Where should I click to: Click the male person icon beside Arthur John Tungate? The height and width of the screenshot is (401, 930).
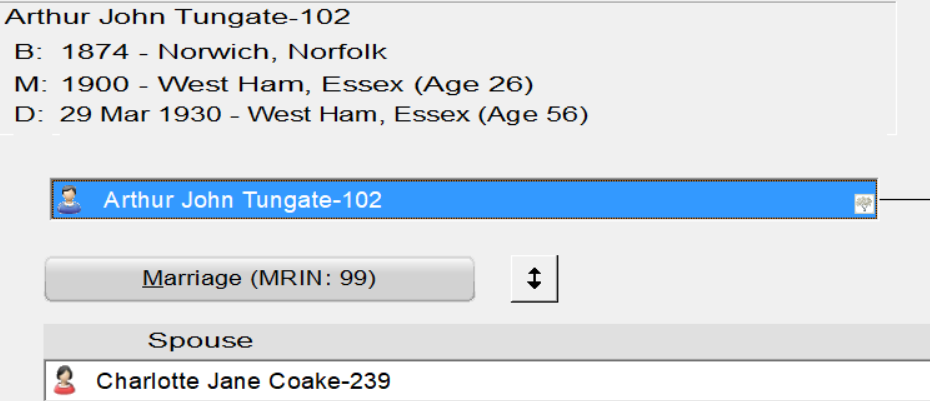pos(69,200)
